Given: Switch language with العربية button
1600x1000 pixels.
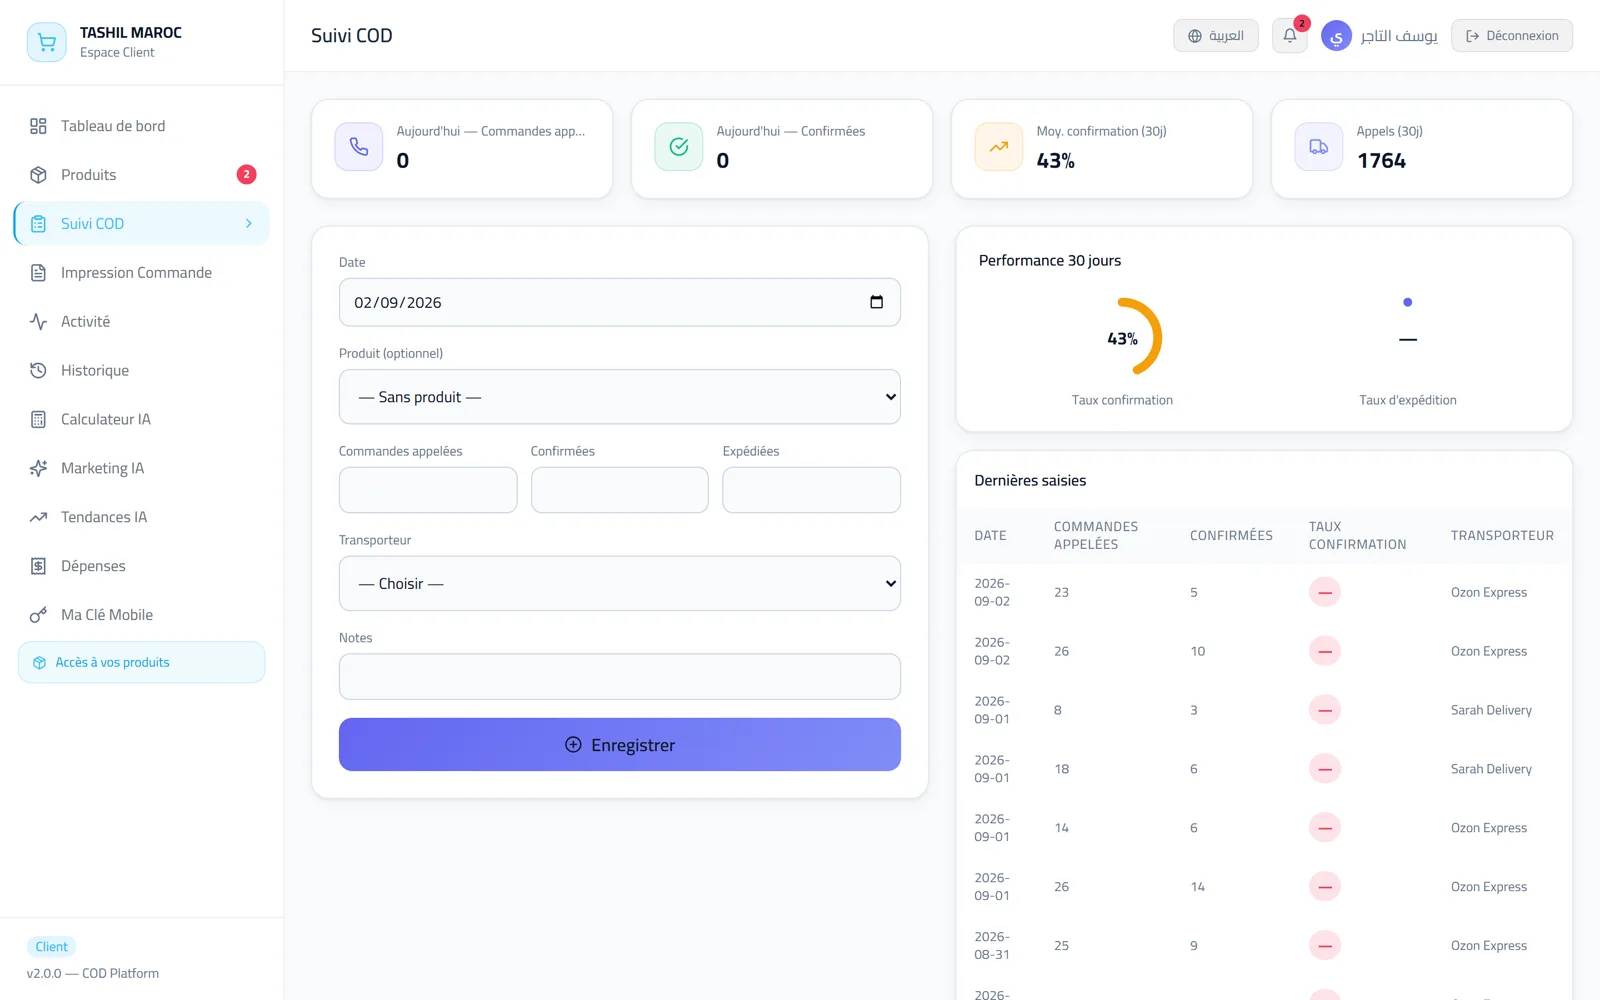Looking at the screenshot, I should pyautogui.click(x=1215, y=36).
